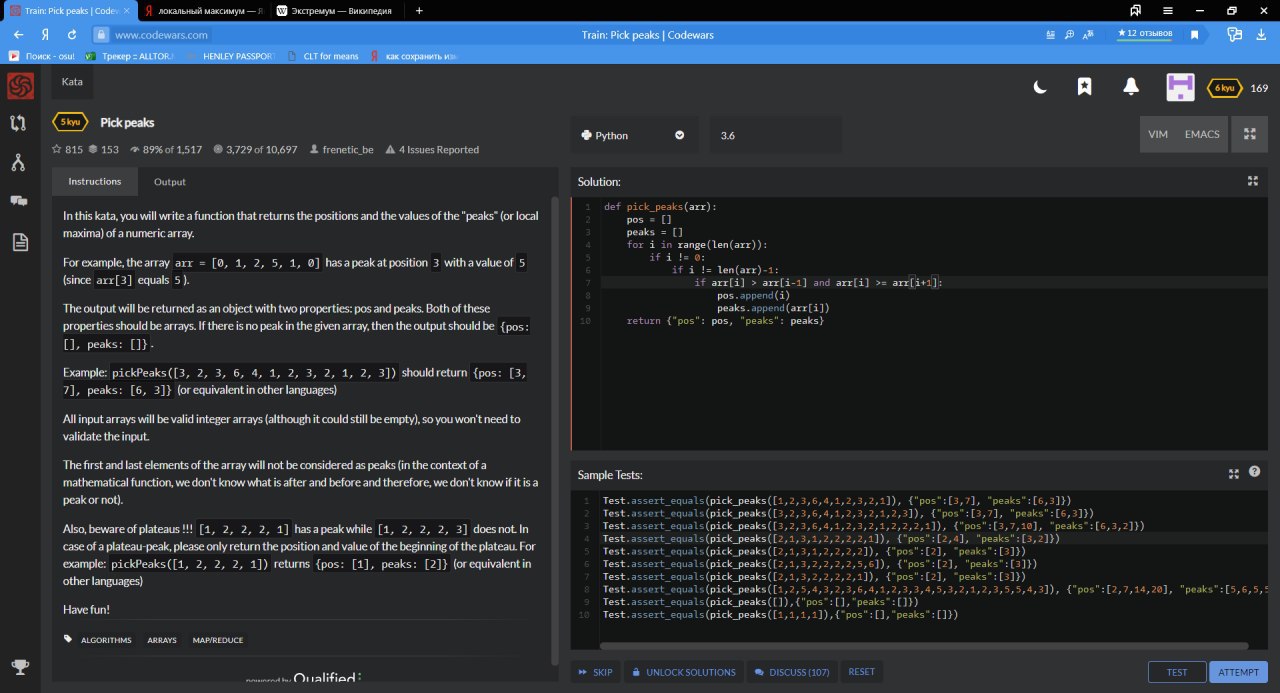Bookmark the page with address bar bookmark icon
The image size is (1280, 693).
pos(1194,34)
